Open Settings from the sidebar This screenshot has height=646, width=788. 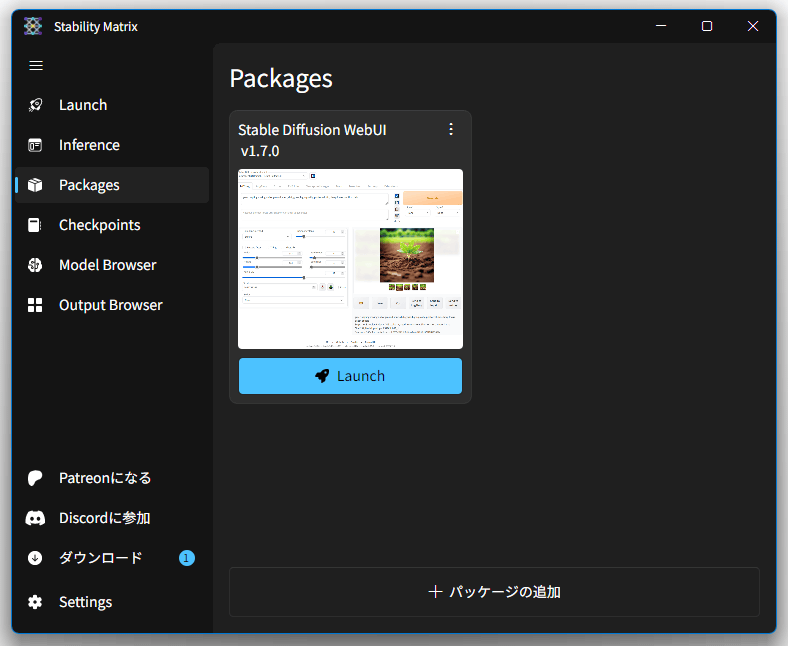(112, 602)
